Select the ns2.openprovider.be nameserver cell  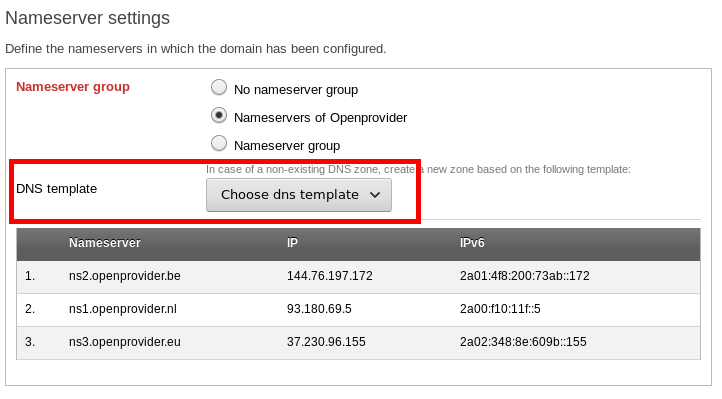coord(125,276)
